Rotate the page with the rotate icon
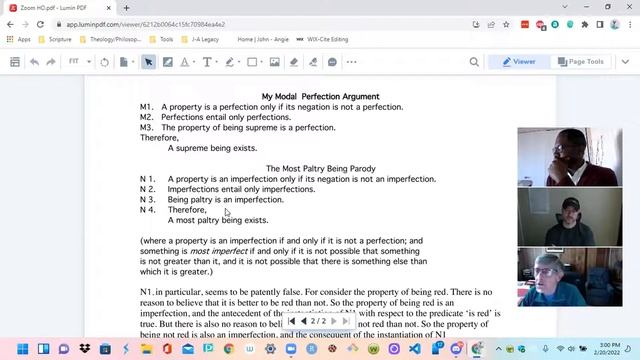Screen dimensions: 640x360 pos(104,62)
